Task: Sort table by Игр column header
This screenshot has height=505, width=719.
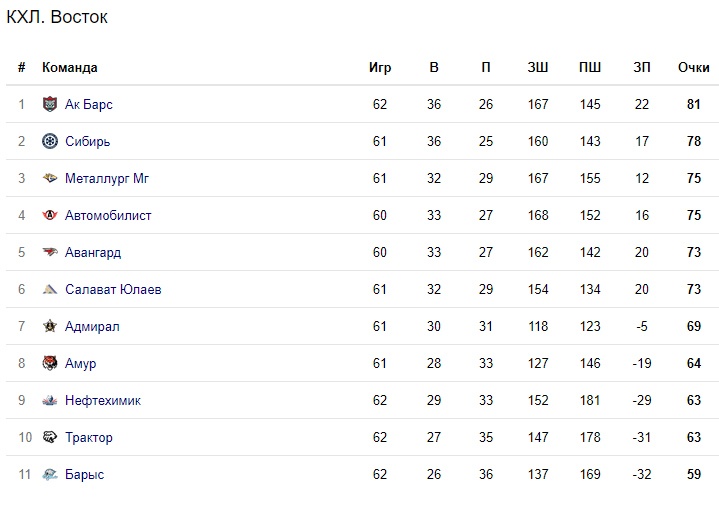Action: (380, 67)
